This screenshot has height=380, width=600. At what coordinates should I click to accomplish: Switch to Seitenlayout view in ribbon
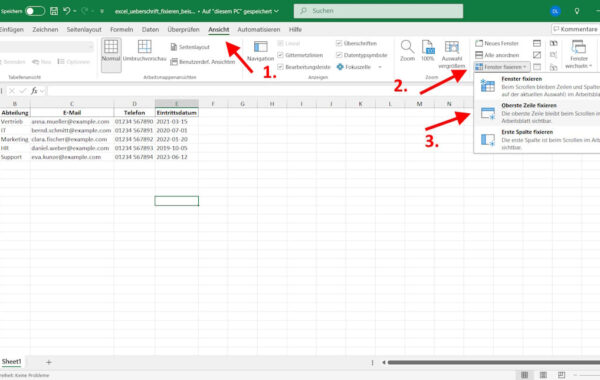point(190,47)
